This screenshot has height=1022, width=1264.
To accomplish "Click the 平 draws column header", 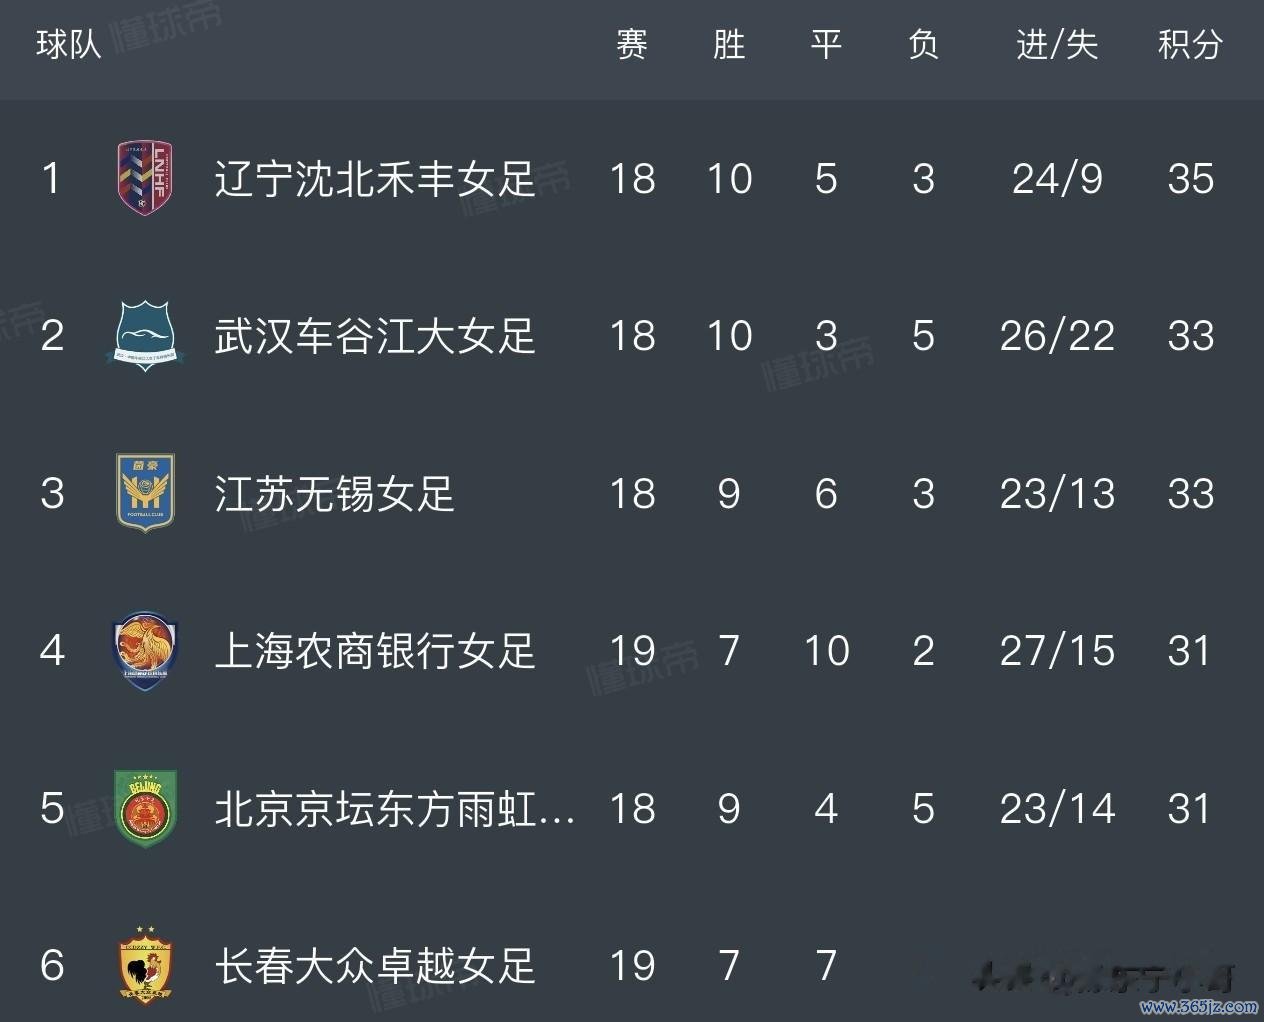I will [826, 45].
